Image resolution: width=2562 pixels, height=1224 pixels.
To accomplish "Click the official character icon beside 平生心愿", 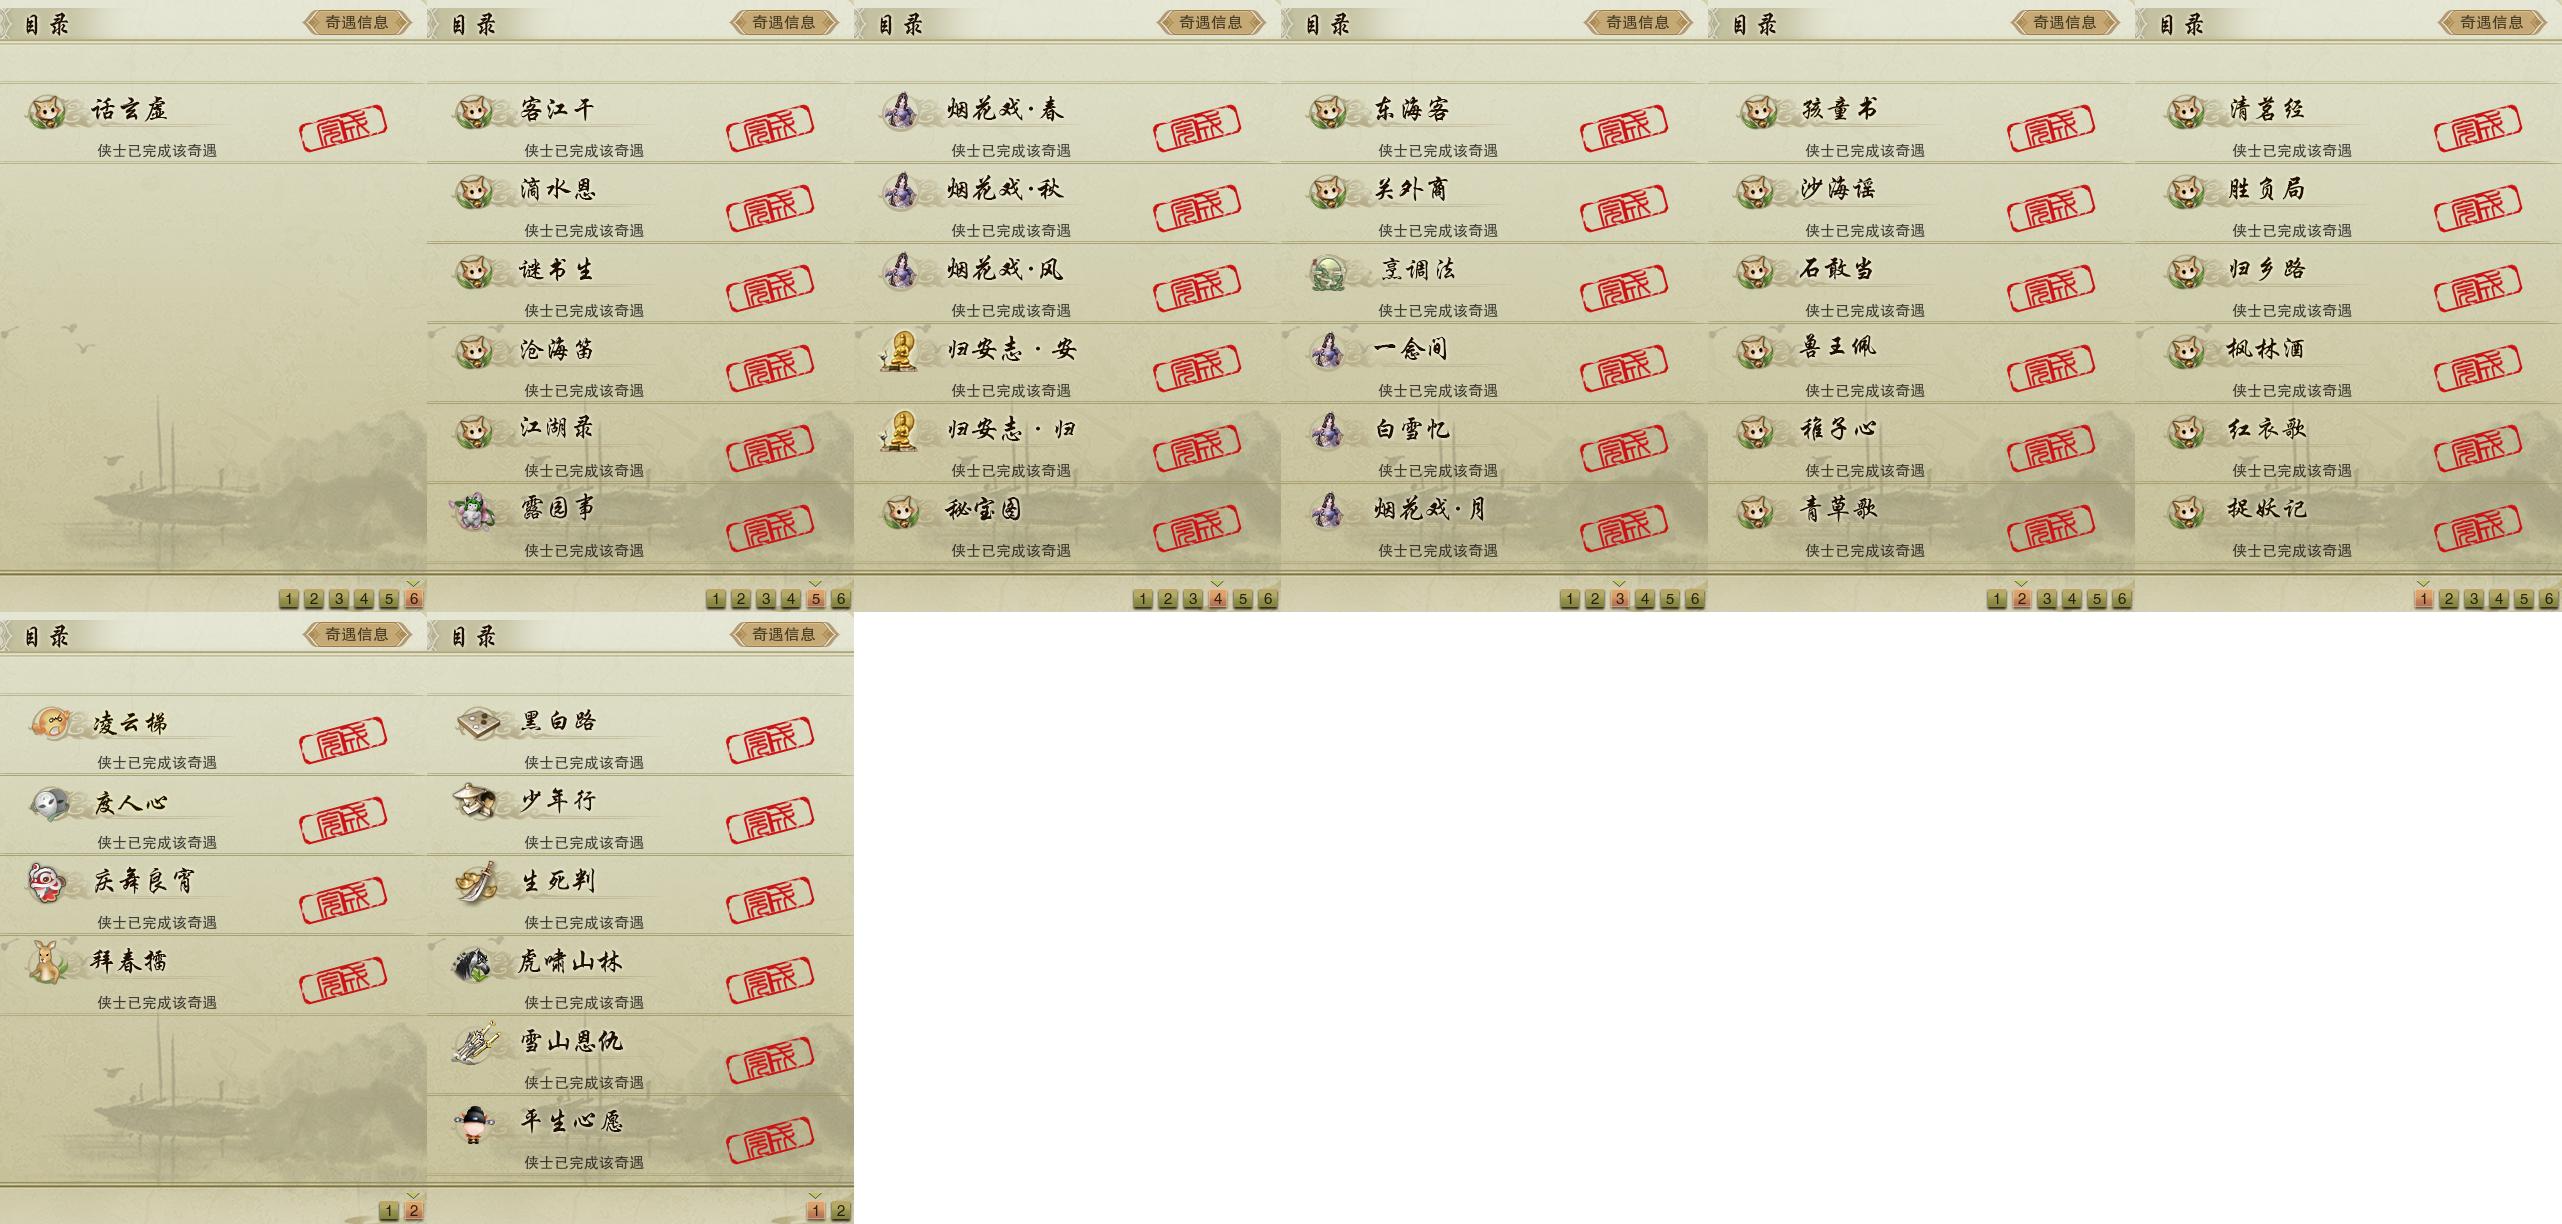I will tap(473, 1124).
